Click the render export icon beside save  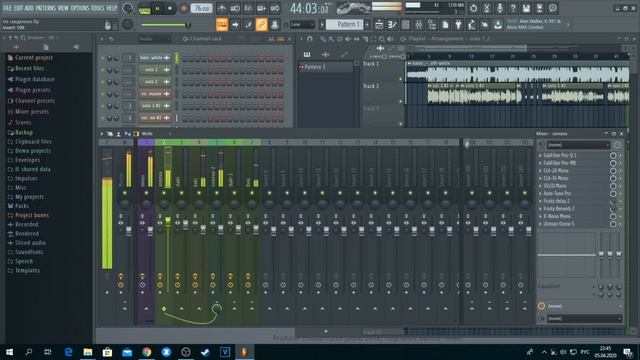pyautogui.click(x=540, y=8)
